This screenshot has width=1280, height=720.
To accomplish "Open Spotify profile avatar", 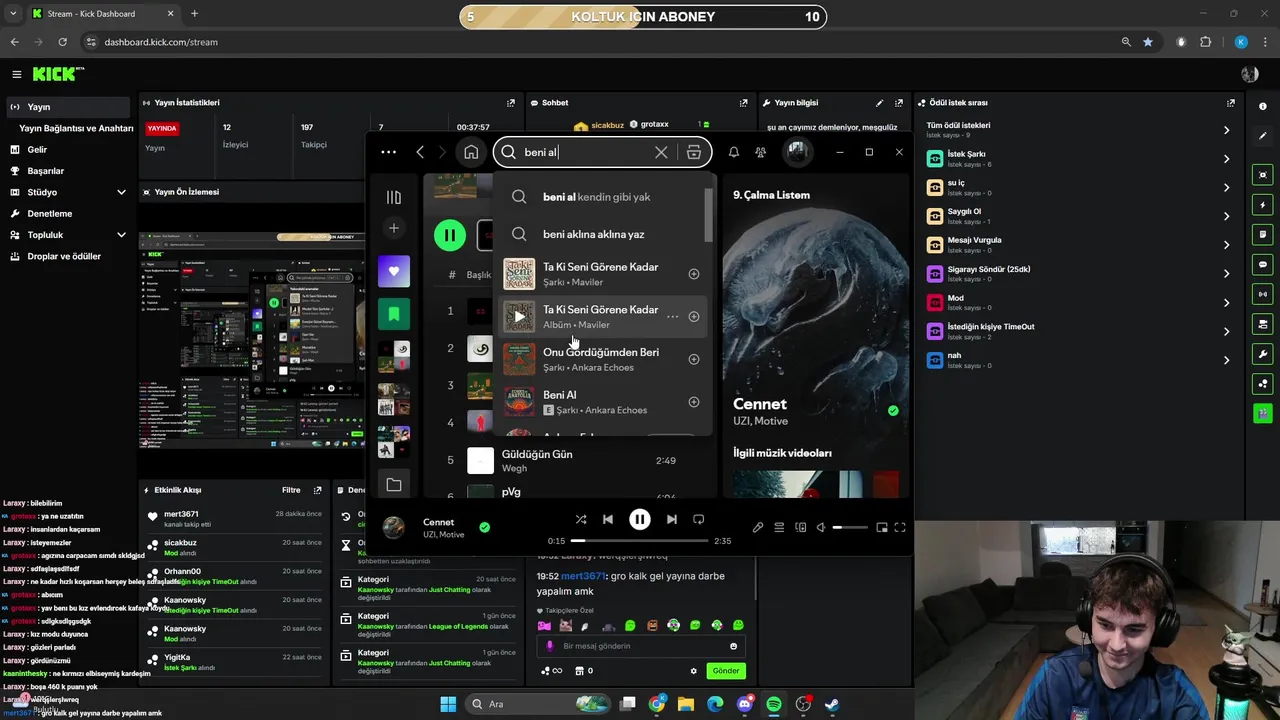I will [797, 152].
